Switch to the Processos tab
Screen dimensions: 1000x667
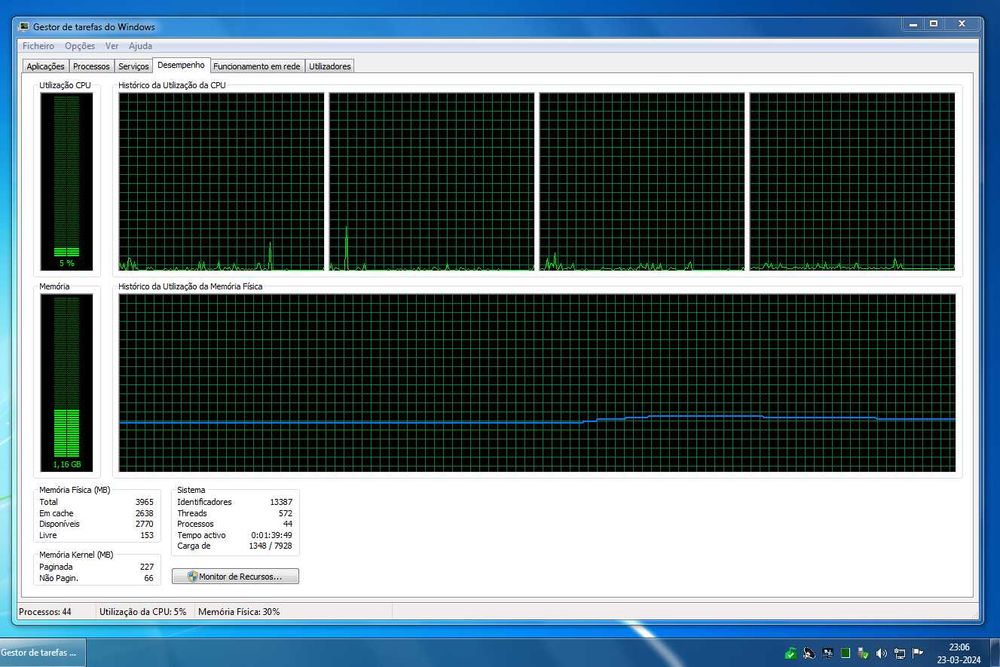tap(91, 66)
